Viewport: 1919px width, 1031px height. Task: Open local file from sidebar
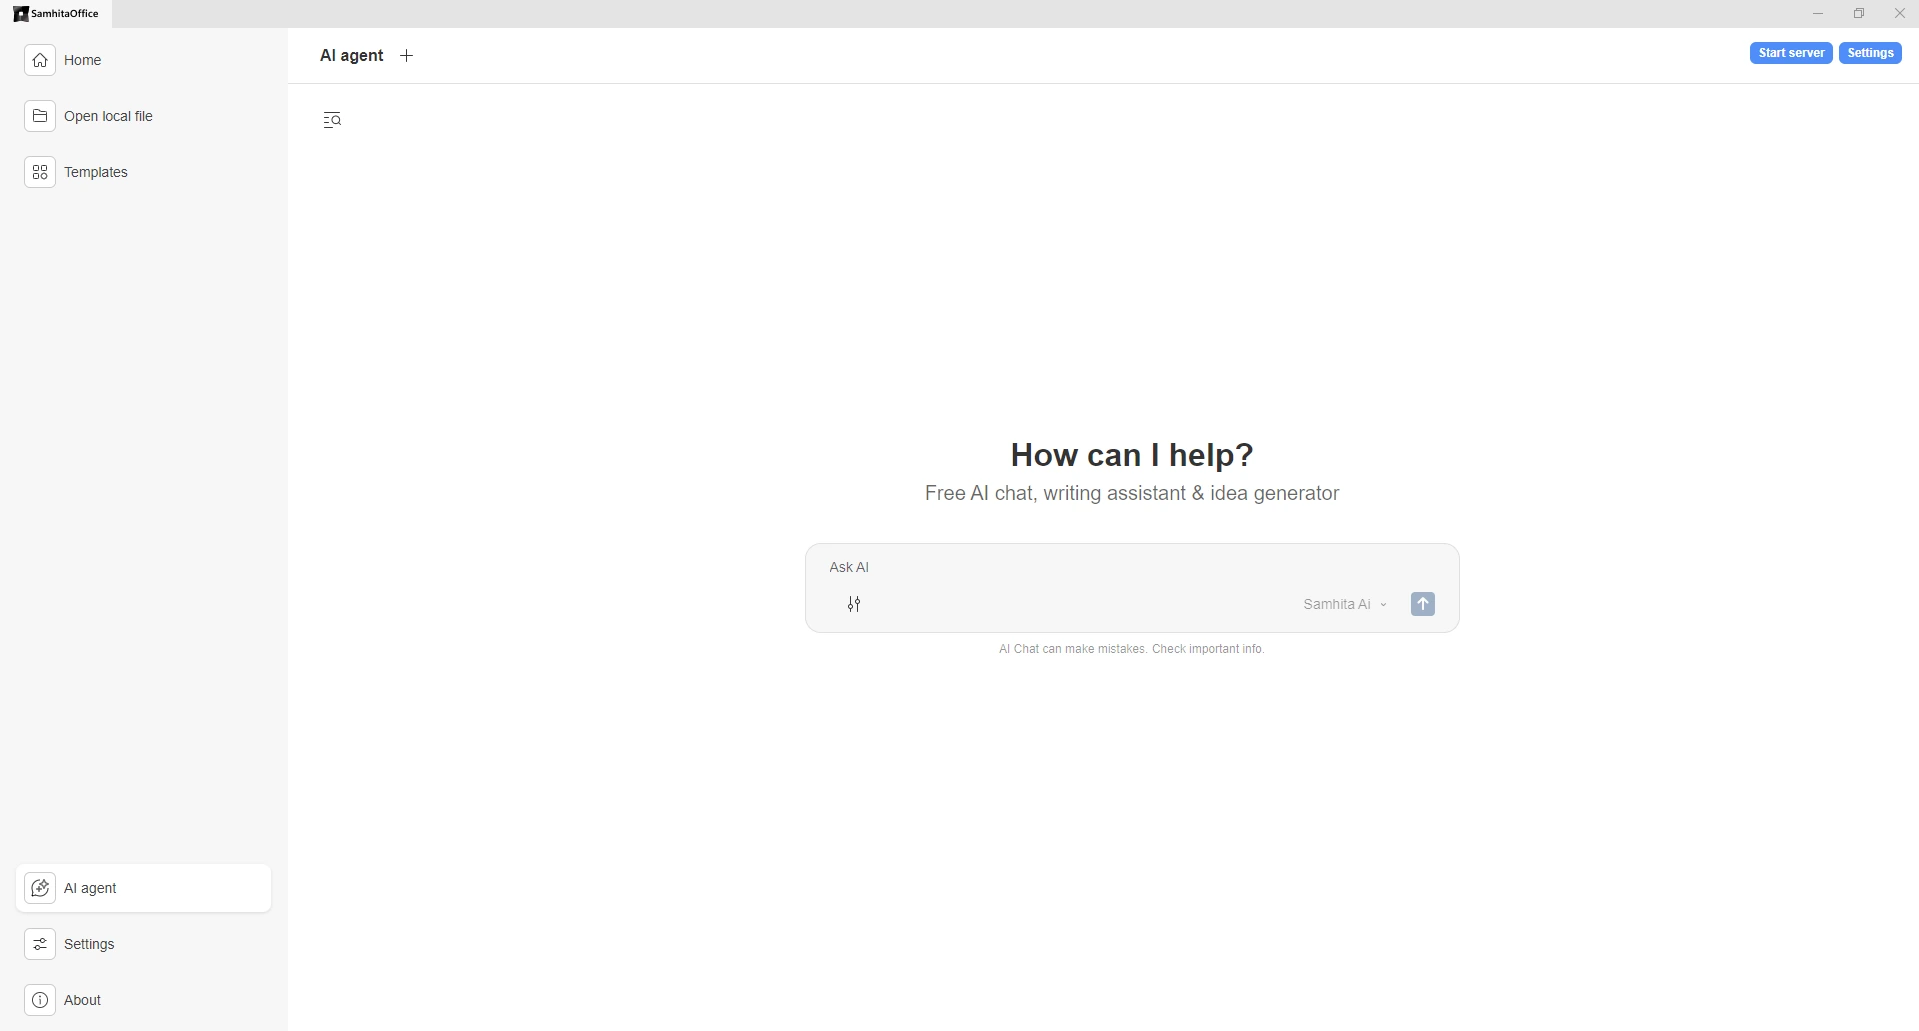coord(143,116)
